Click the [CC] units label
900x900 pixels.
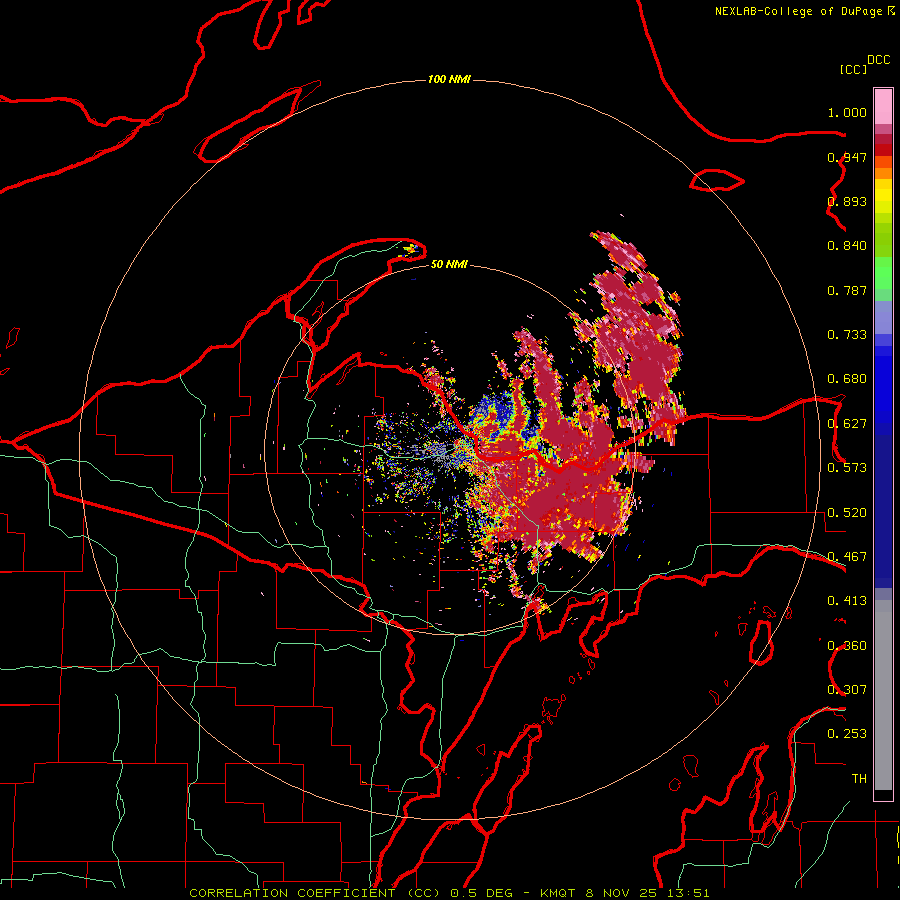click(853, 69)
